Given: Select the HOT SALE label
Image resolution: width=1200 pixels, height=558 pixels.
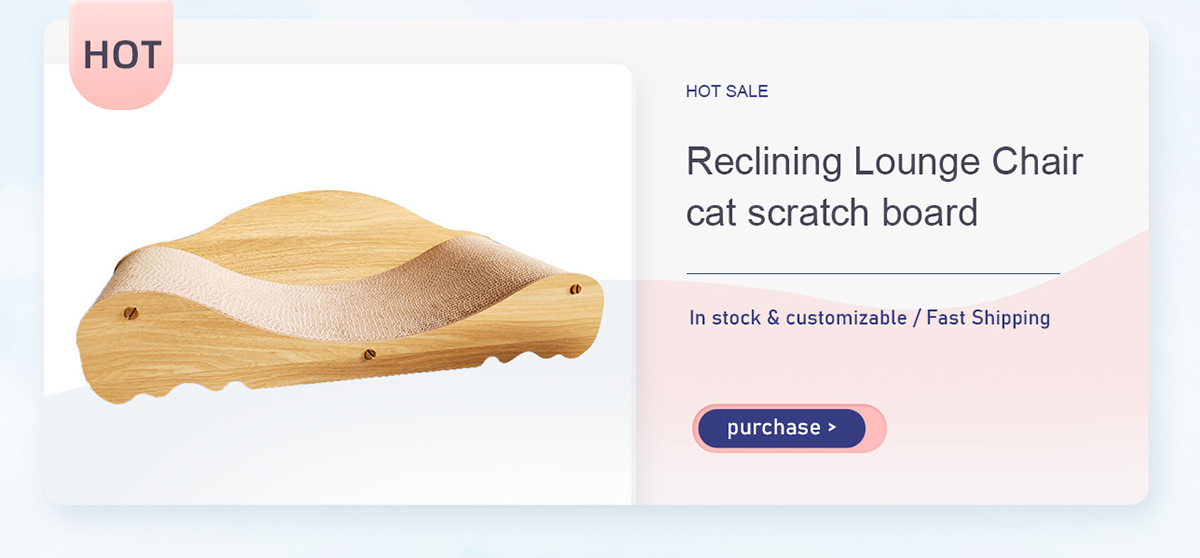Looking at the screenshot, I should click(x=727, y=91).
